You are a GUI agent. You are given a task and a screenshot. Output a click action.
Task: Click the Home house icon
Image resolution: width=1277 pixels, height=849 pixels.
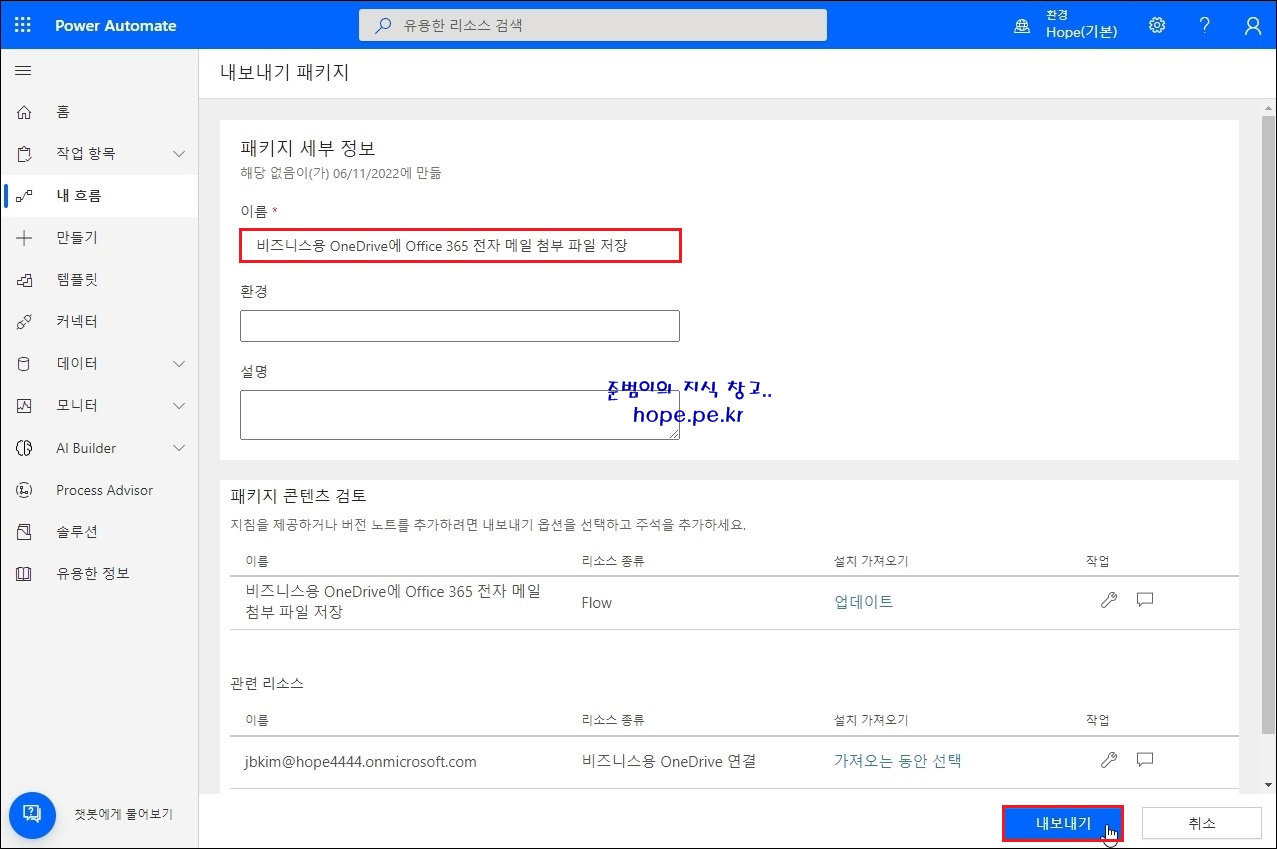click(x=24, y=112)
